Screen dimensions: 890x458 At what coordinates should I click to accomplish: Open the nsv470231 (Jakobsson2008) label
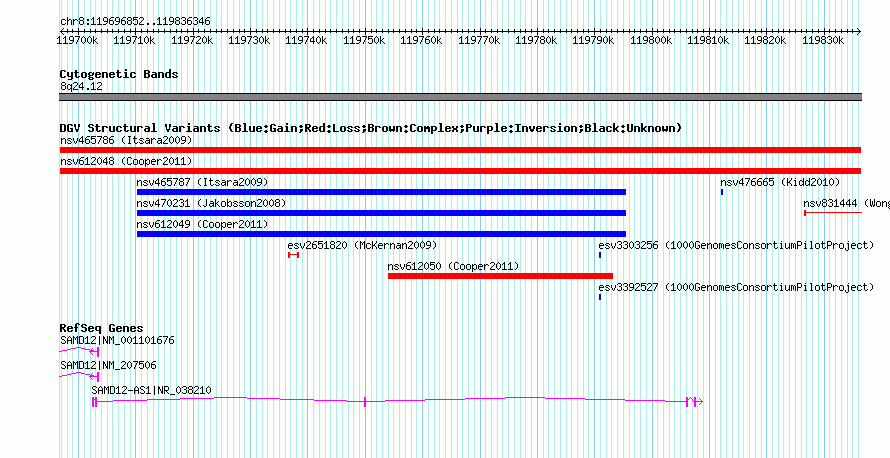pos(211,203)
